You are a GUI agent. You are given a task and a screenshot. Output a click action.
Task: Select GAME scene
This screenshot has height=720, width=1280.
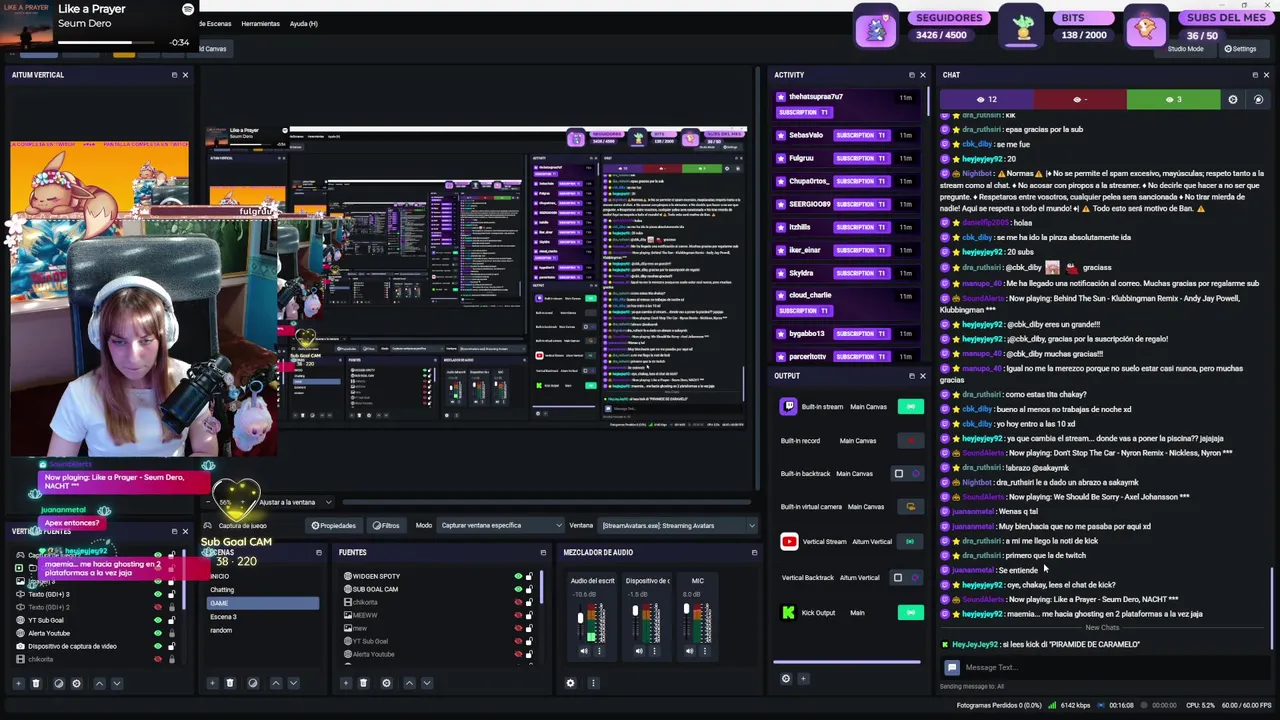pos(262,603)
